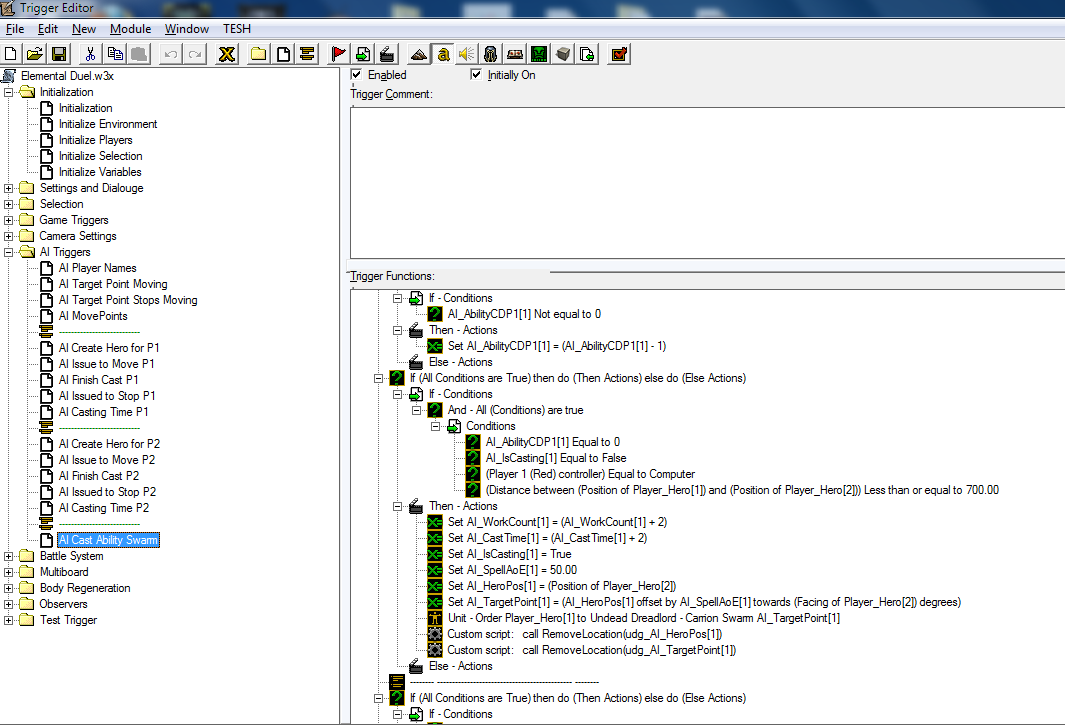Select the 'Elemental Duel.w3x' map root node
The image size is (1065, 725).
click(67, 75)
